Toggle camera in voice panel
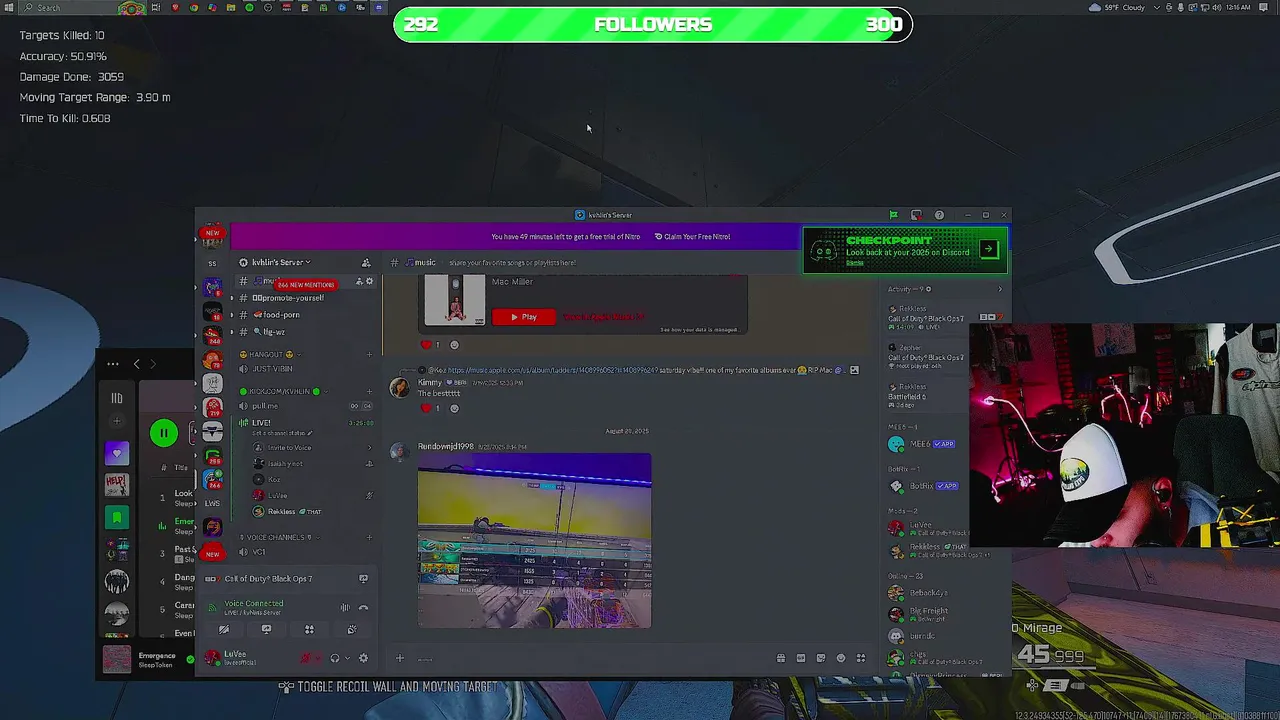The height and width of the screenshot is (720, 1280). click(x=224, y=630)
